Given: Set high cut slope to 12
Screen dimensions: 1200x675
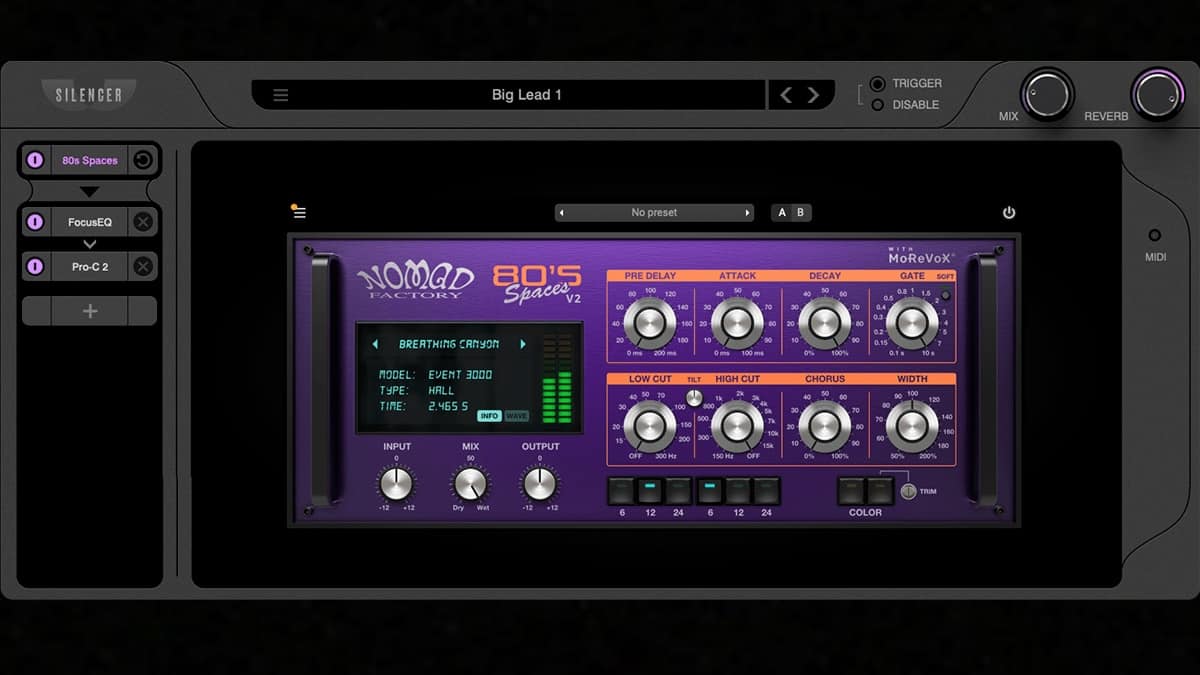Looking at the screenshot, I should click(738, 490).
